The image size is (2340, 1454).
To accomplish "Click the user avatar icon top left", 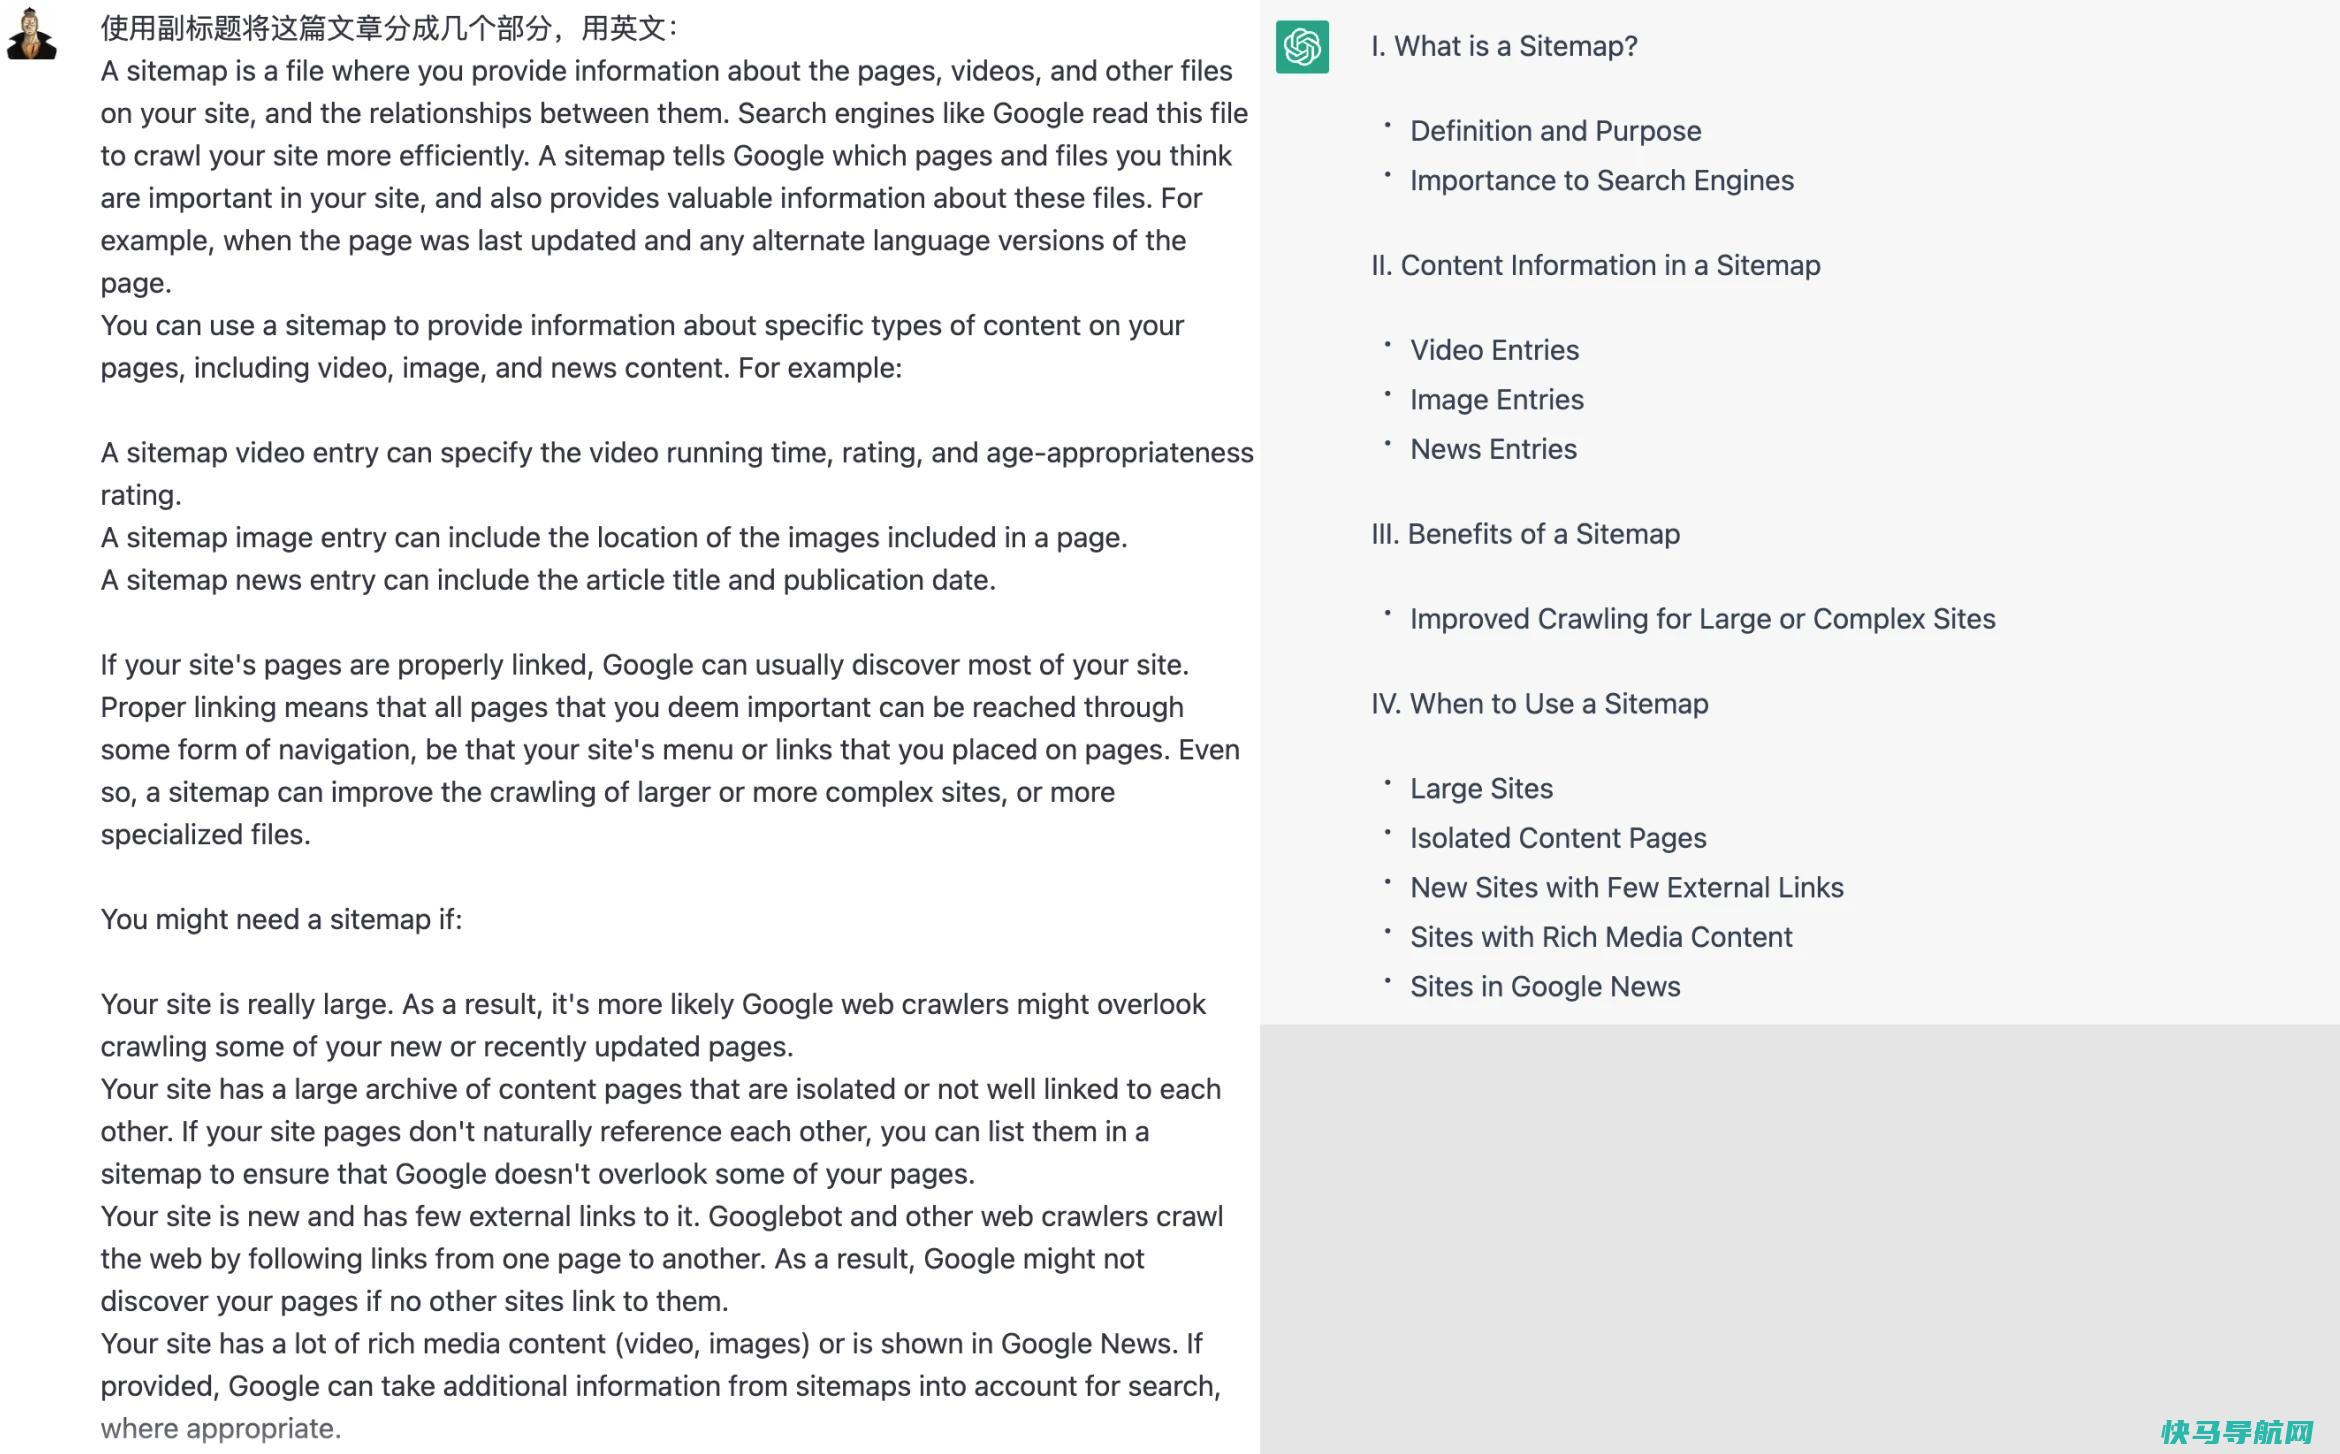I will (39, 39).
